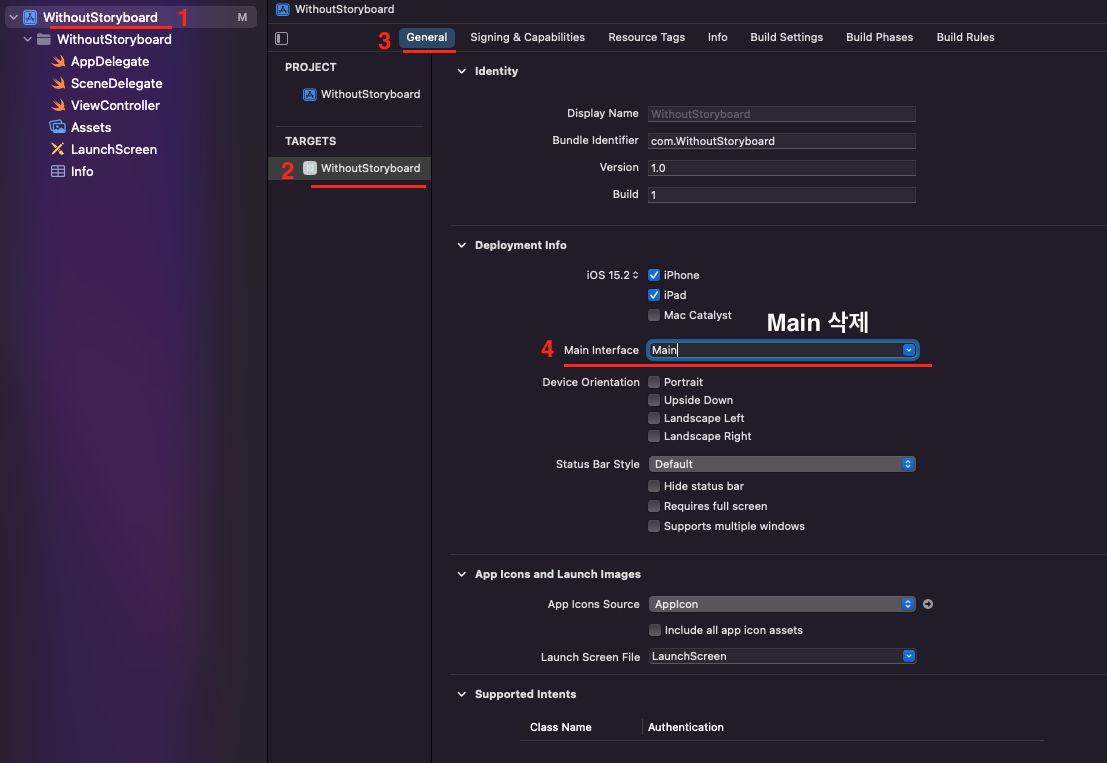This screenshot has width=1107, height=763.
Task: Select Info in the navigator
Action: [82, 171]
